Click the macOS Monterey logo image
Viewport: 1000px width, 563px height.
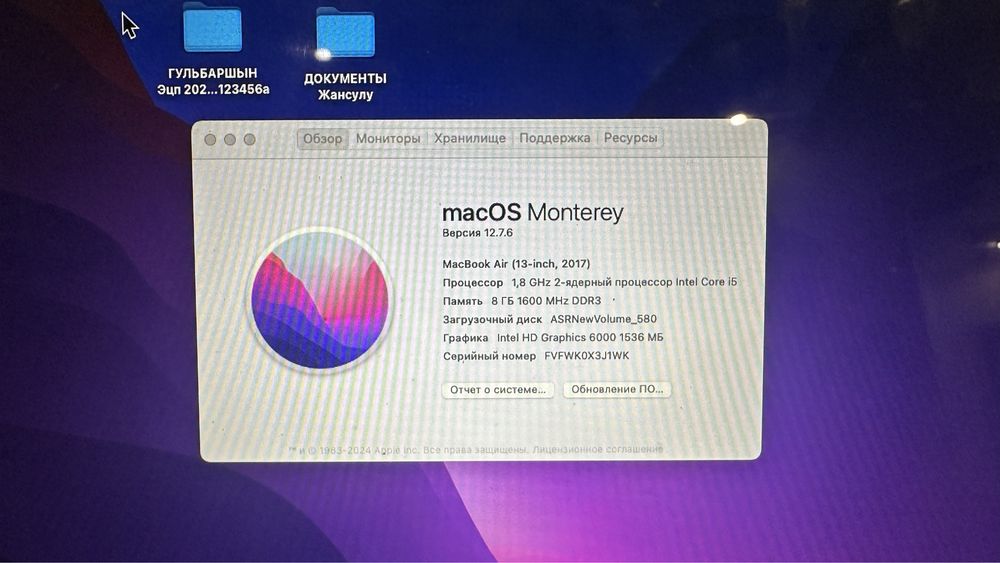[320, 299]
